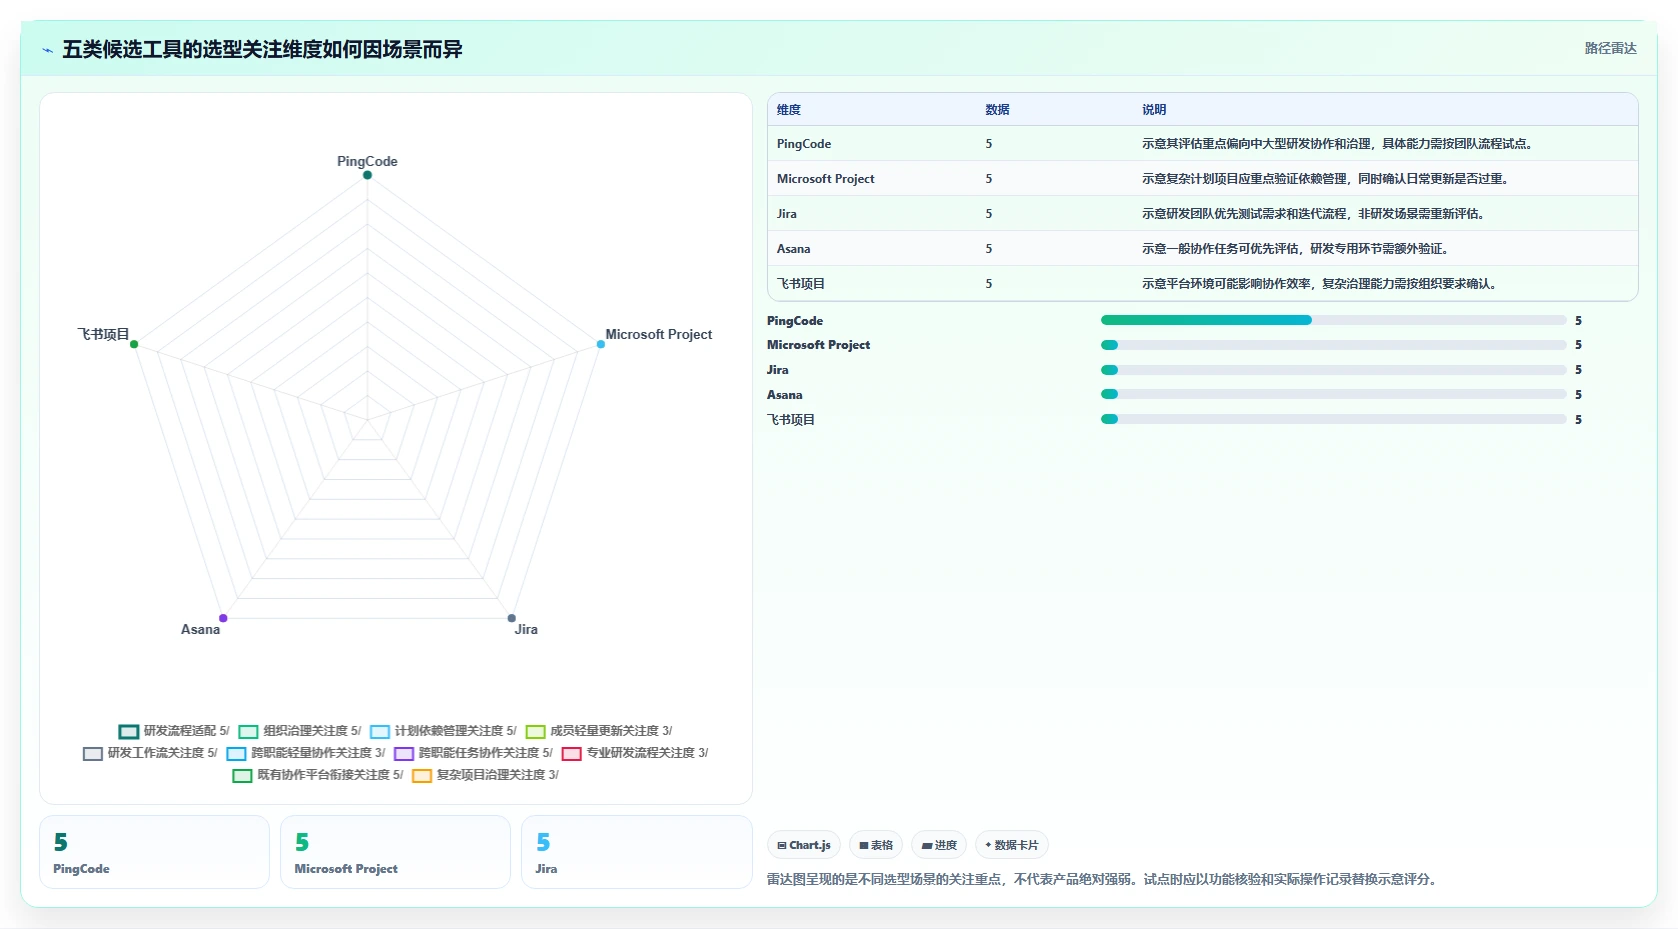
Task: Toggle the 复杂项目治理关注度 legend item
Action: pyautogui.click(x=486, y=775)
